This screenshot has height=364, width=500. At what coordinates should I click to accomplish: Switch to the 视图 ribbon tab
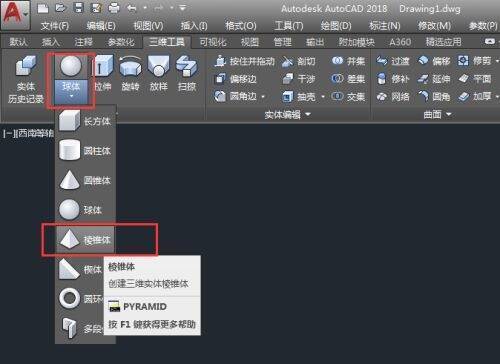(x=250, y=42)
